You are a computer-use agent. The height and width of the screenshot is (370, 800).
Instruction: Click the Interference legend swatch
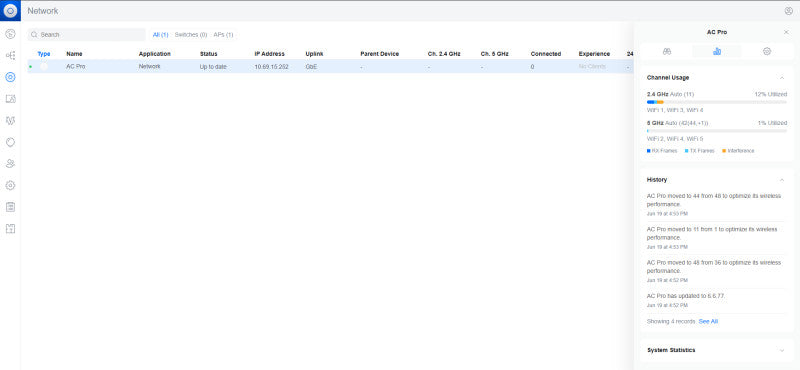pyautogui.click(x=724, y=151)
